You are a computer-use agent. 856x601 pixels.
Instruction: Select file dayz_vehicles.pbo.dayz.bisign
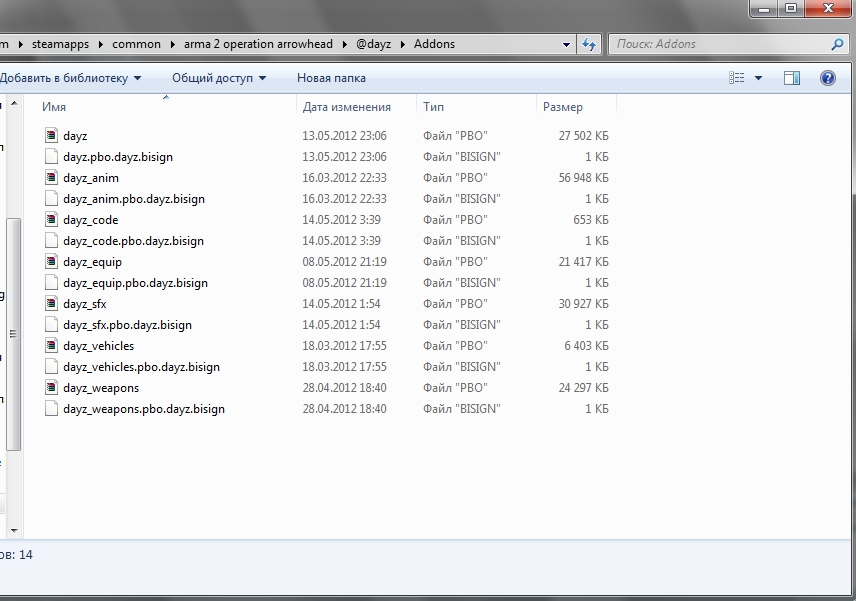coord(141,367)
